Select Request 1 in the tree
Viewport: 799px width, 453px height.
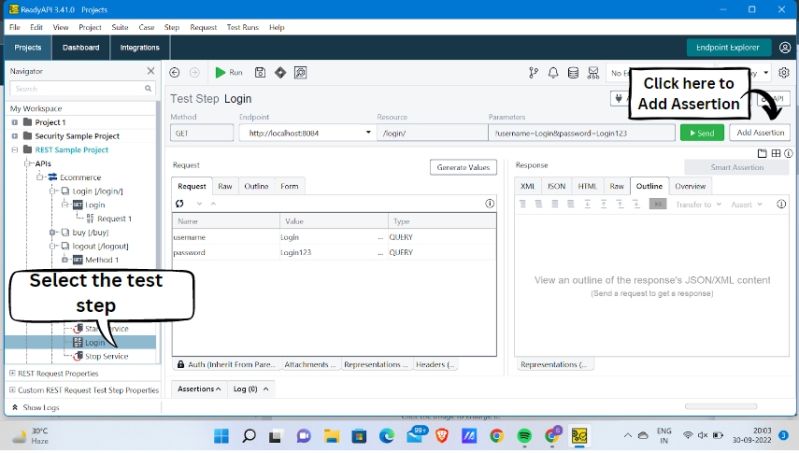click(114, 219)
